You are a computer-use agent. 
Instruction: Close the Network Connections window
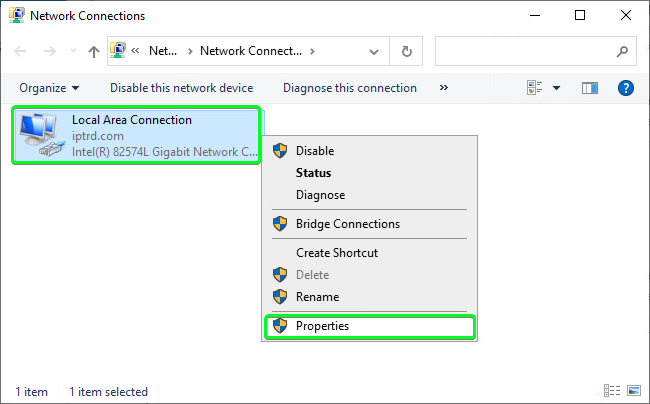[x=626, y=15]
